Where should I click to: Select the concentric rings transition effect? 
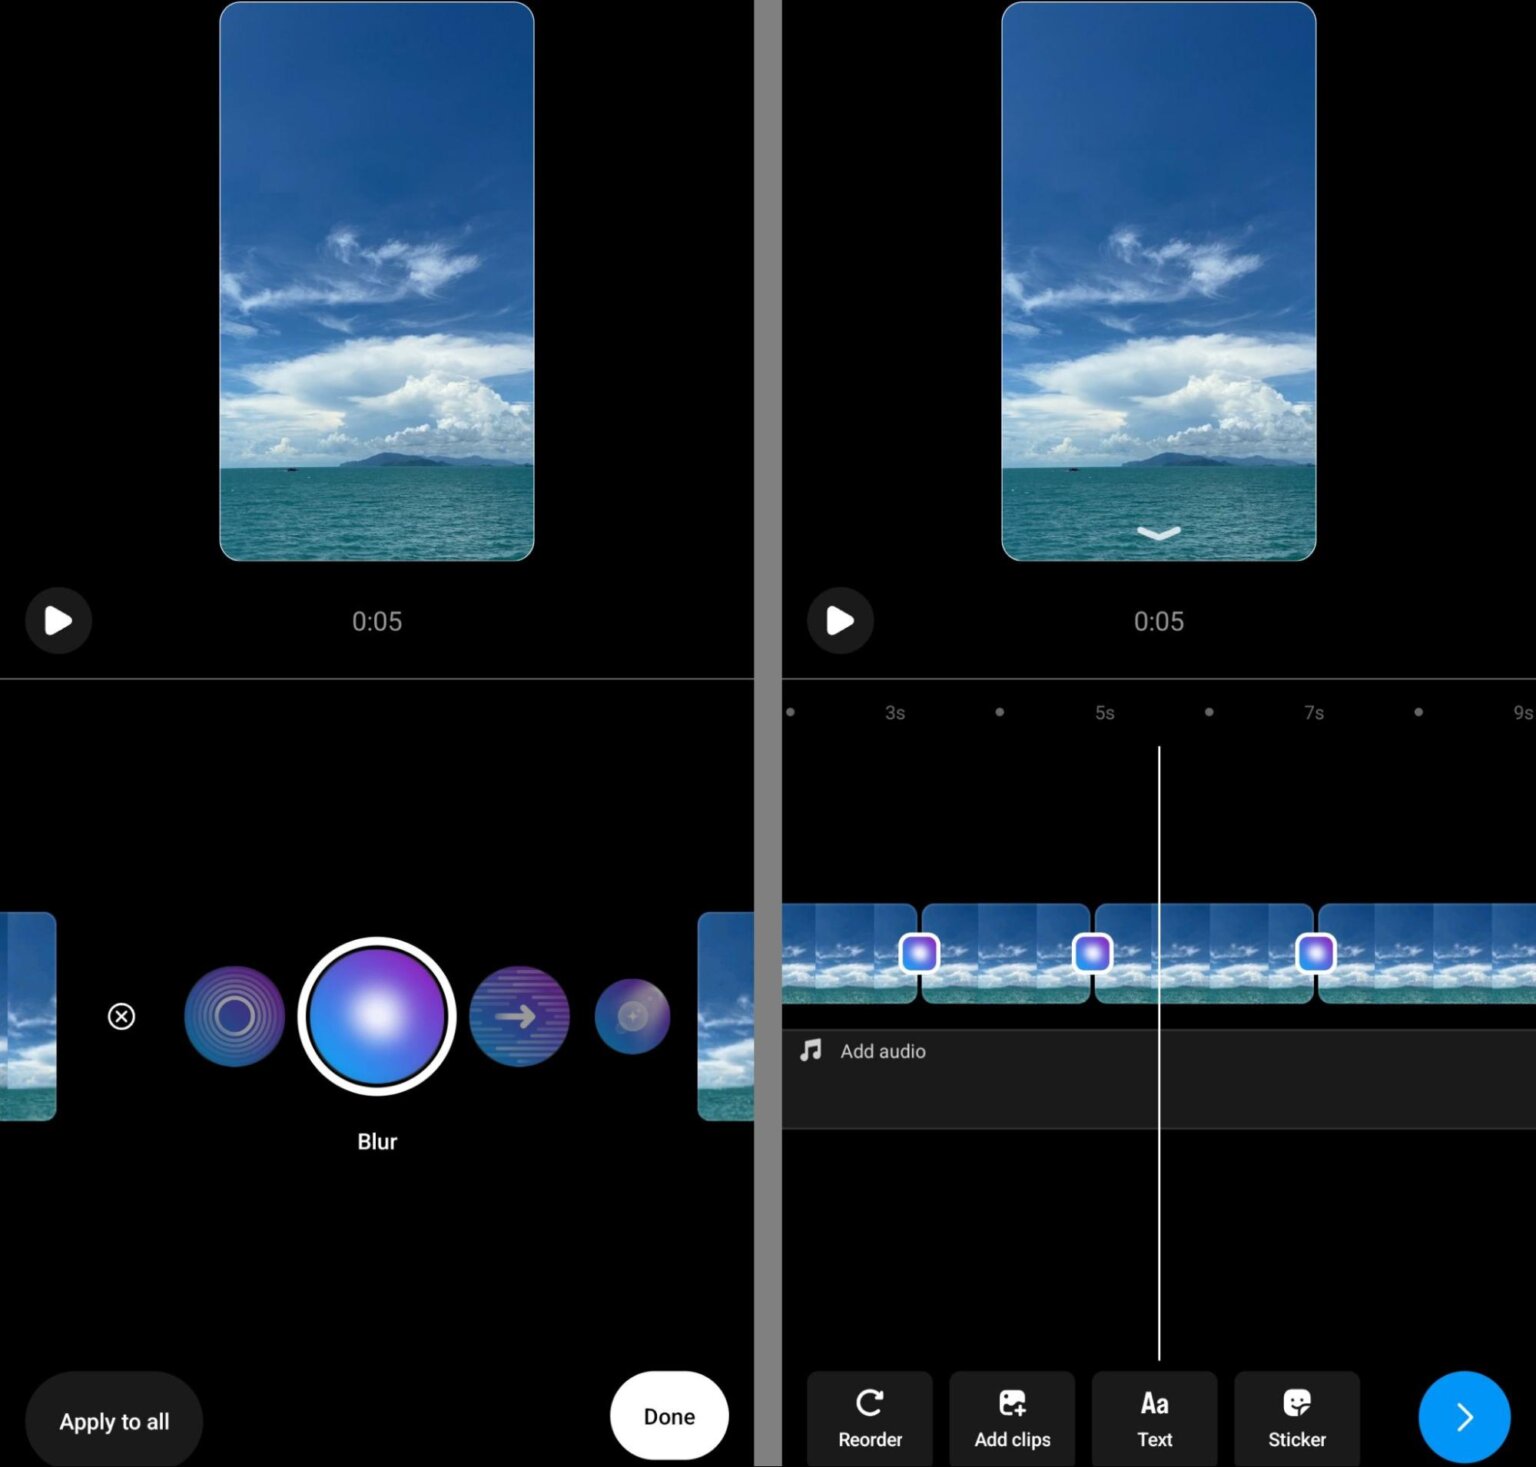point(234,1016)
